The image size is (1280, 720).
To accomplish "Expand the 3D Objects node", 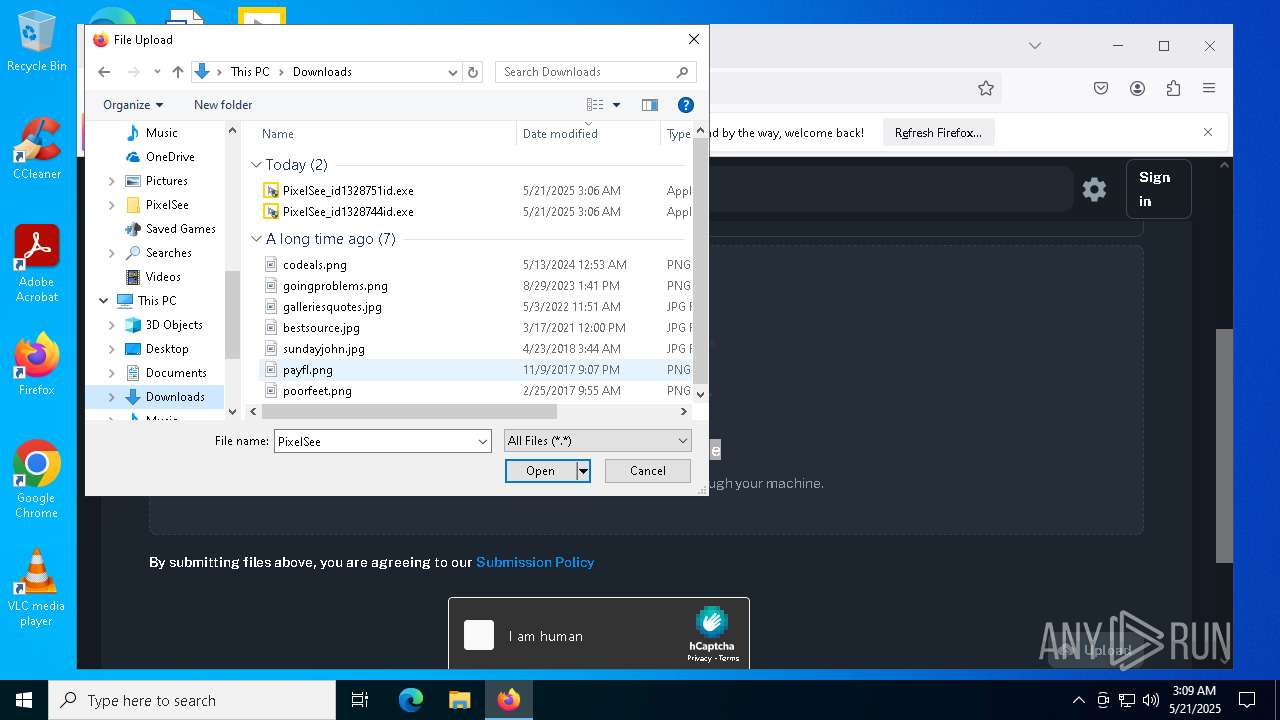I will (x=111, y=325).
